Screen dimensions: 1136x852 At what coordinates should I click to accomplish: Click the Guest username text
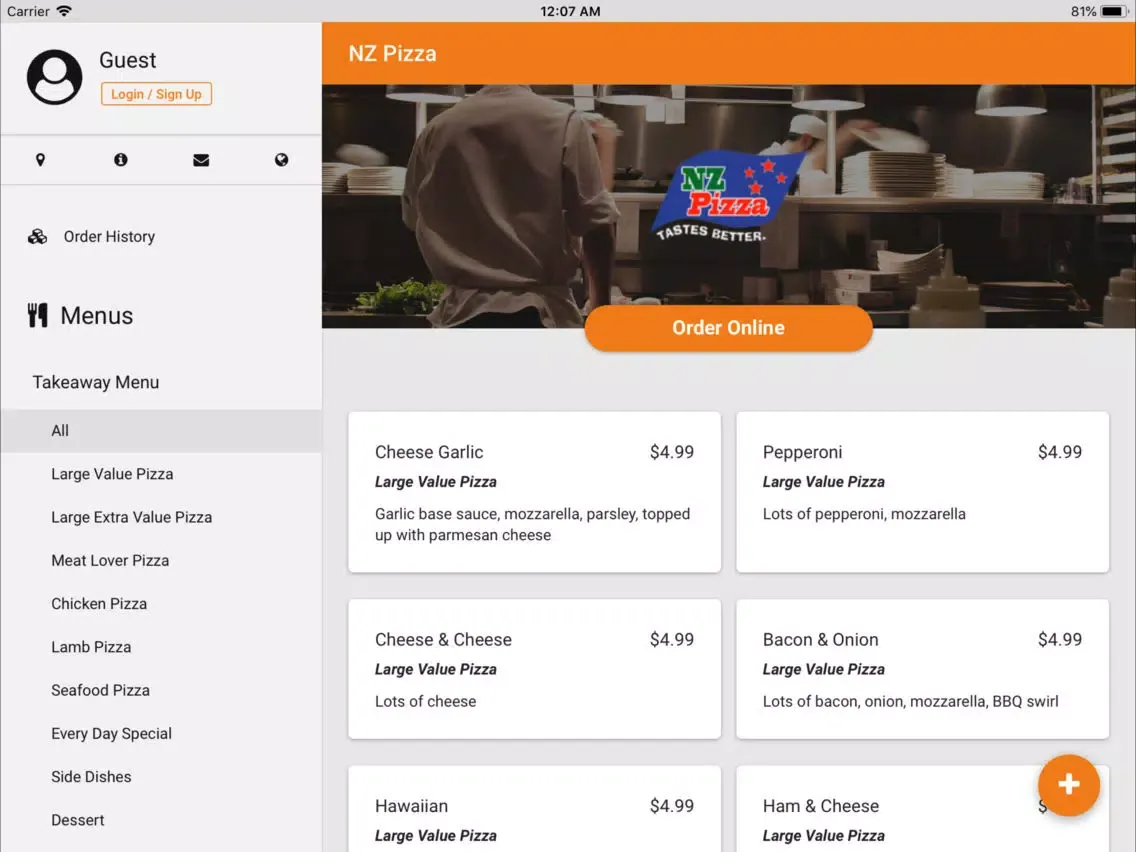pyautogui.click(x=128, y=60)
